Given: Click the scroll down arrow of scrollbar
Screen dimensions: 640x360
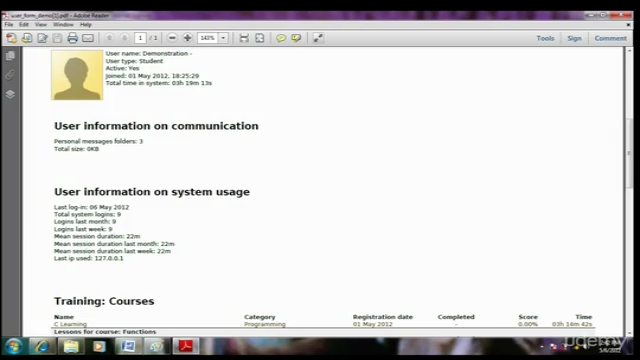Looking at the screenshot, I should click(x=629, y=333).
